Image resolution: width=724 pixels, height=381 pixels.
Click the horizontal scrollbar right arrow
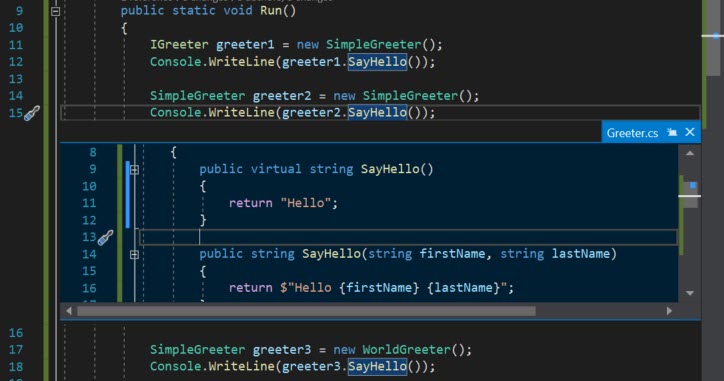pos(669,311)
